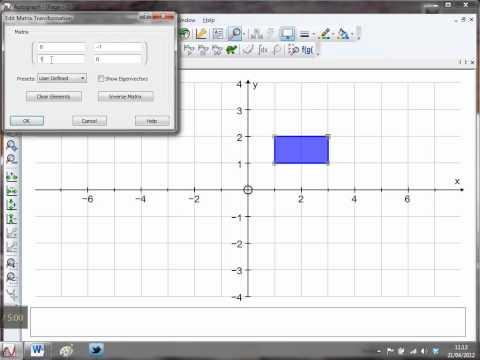Screen dimensions: 480x360
Task: Open the line thickness dropdown arrow
Action: pos(313,34)
